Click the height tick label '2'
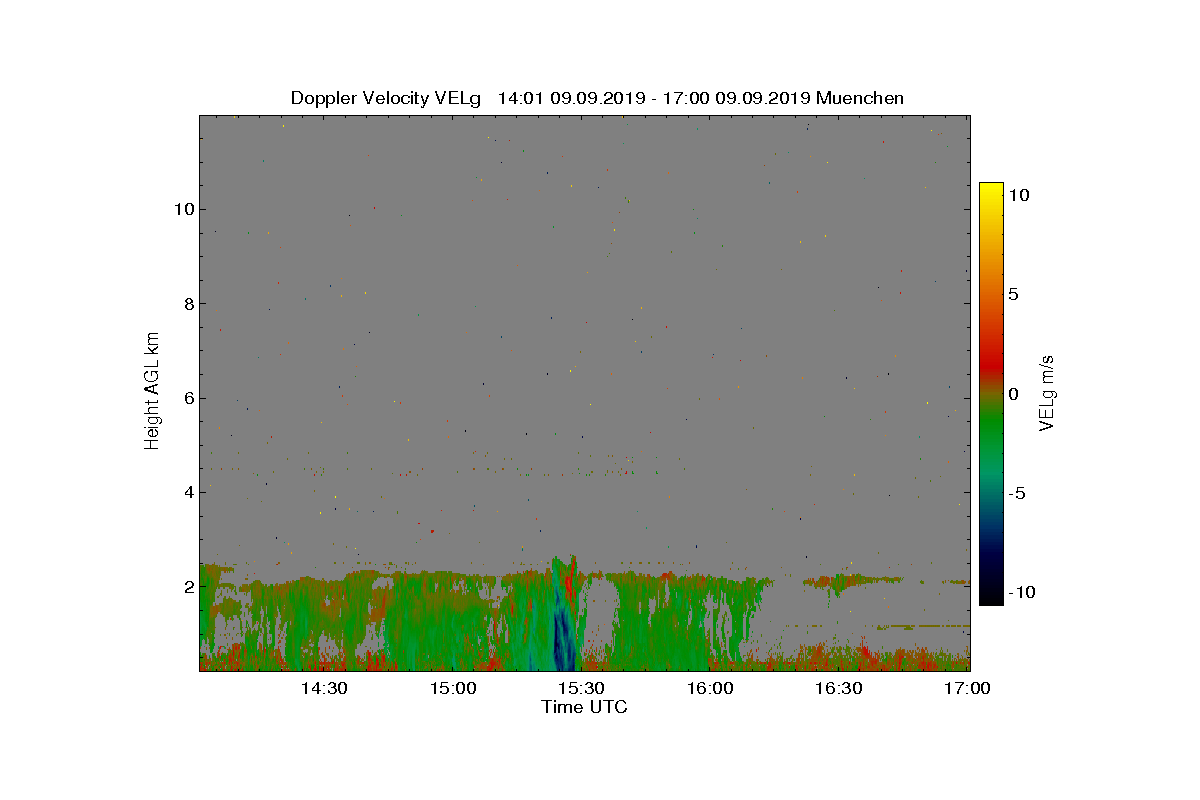This screenshot has width=1200, height=800. point(187,586)
